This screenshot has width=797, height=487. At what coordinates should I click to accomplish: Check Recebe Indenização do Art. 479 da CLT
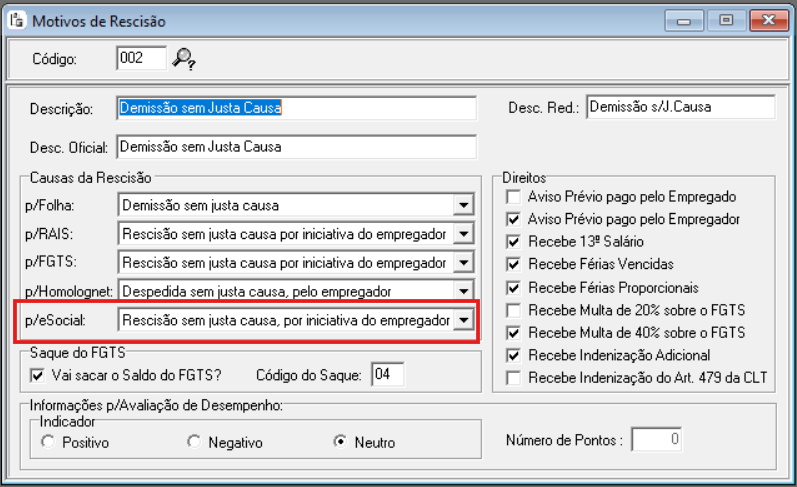(x=514, y=377)
